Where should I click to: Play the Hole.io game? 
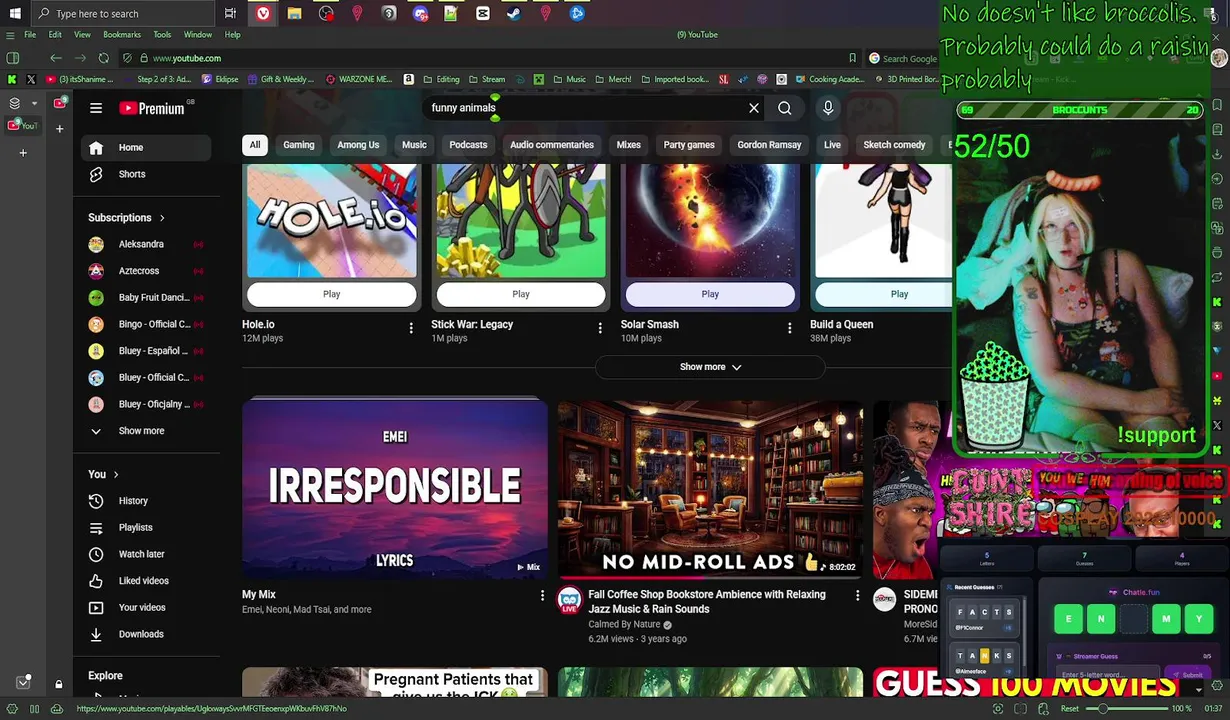(331, 294)
